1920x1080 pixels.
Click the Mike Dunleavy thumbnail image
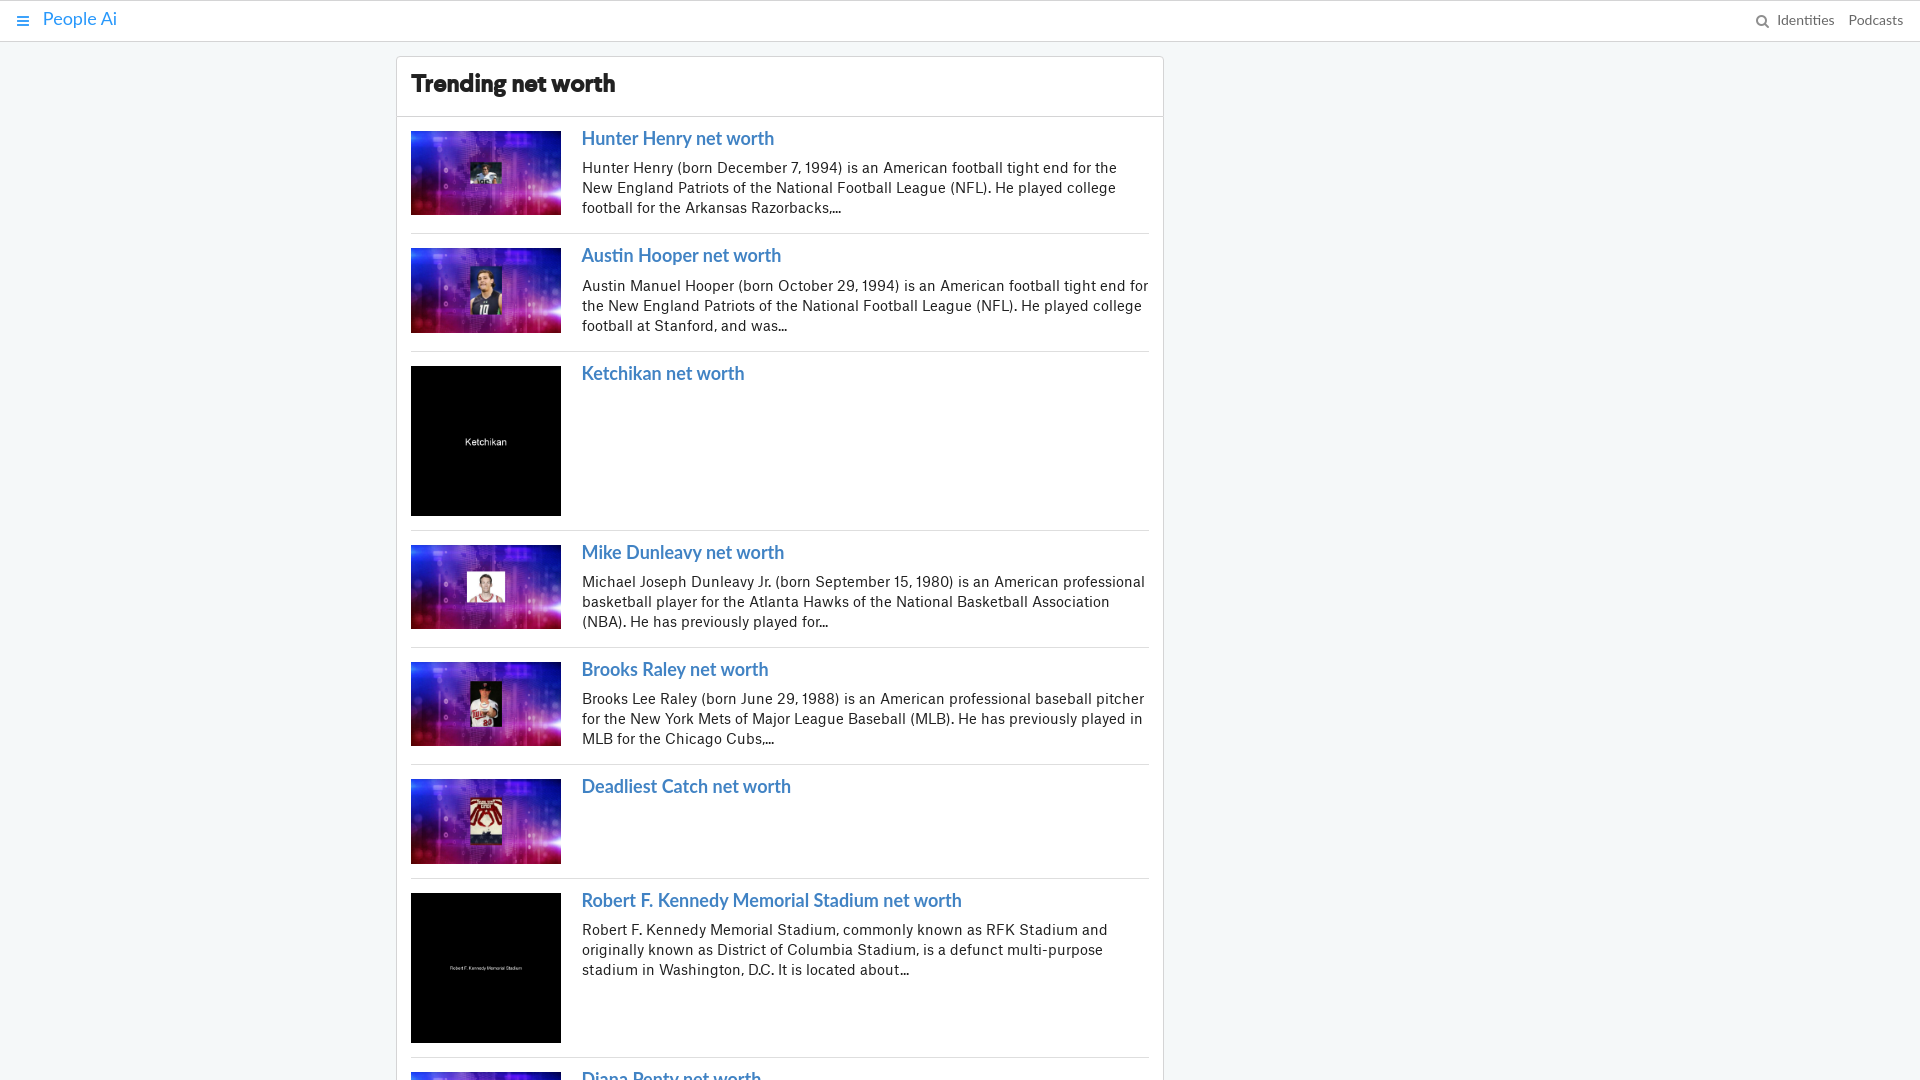coord(486,587)
